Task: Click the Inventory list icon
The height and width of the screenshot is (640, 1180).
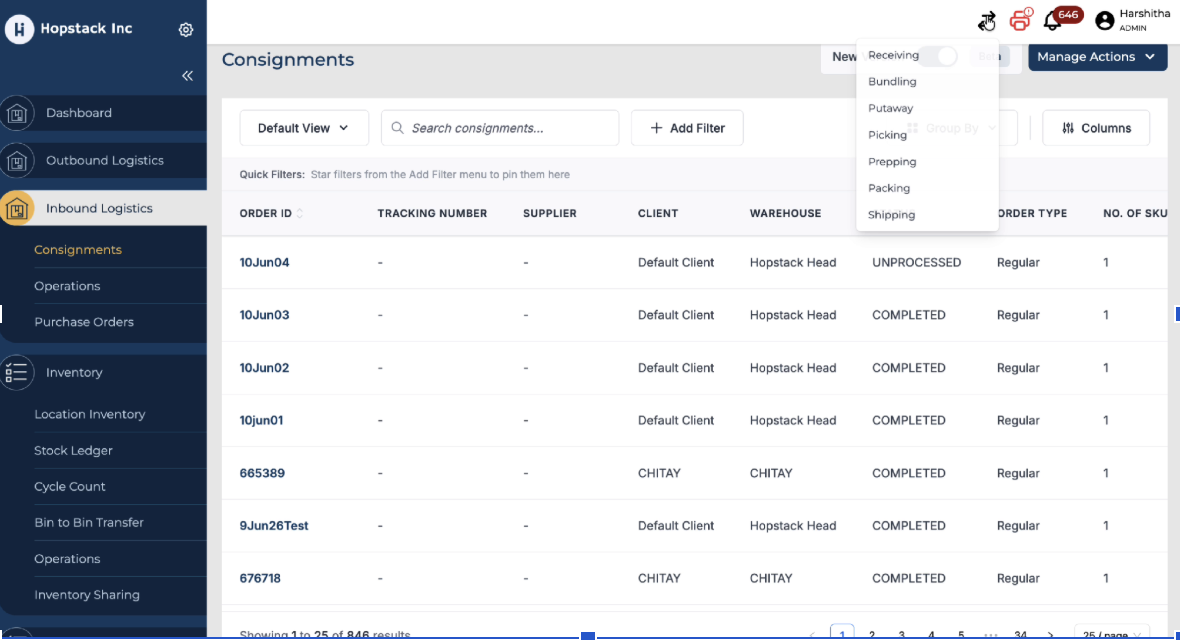Action: pyautogui.click(x=17, y=373)
